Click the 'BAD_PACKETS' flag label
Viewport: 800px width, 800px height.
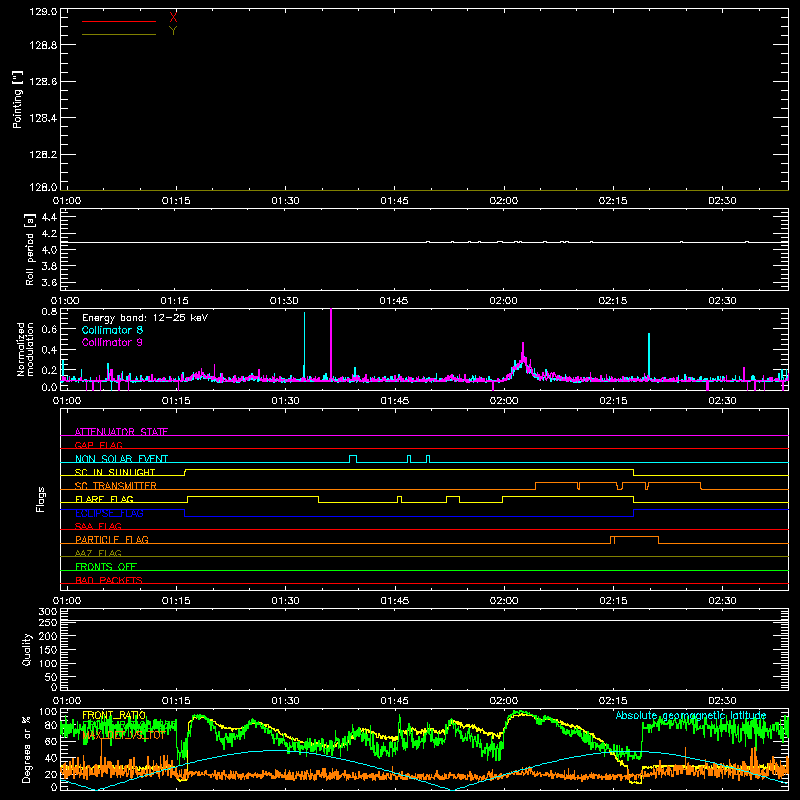pyautogui.click(x=109, y=580)
